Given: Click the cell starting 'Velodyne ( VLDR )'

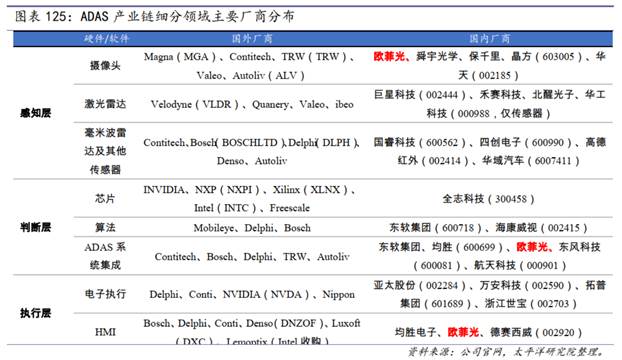Looking at the screenshot, I should click(x=252, y=104).
